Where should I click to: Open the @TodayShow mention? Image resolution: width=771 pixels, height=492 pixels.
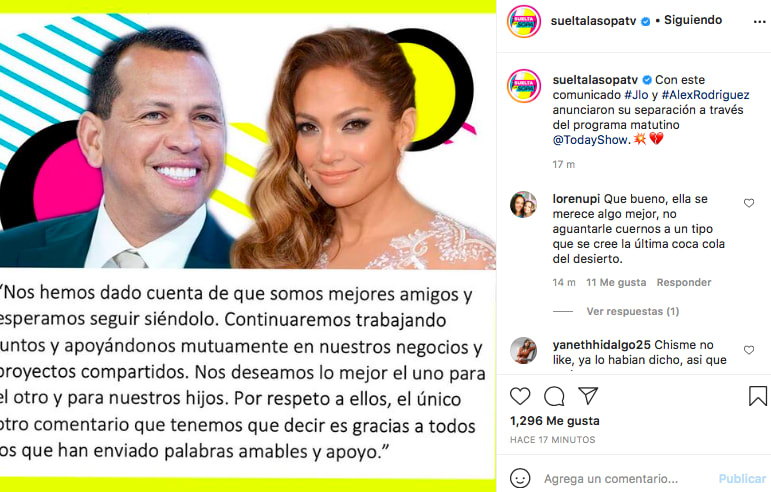pos(590,140)
